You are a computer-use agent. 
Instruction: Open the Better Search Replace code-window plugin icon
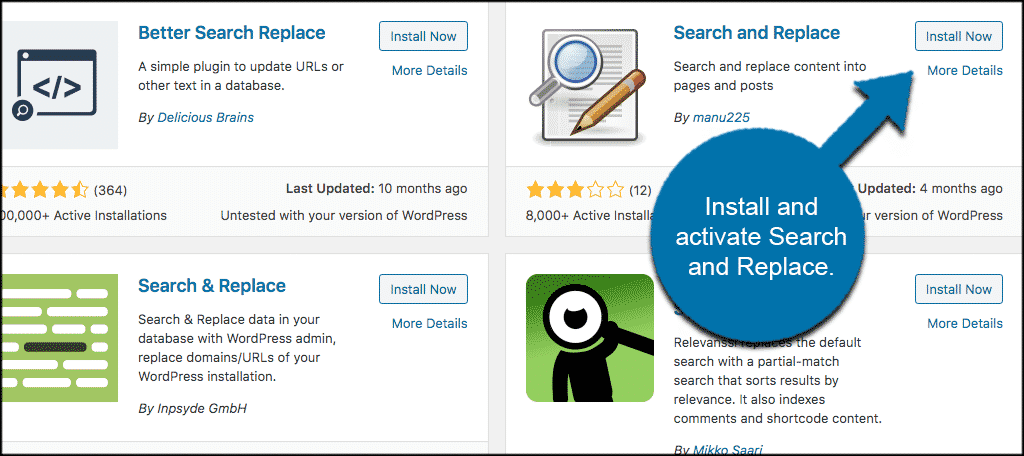(x=59, y=85)
